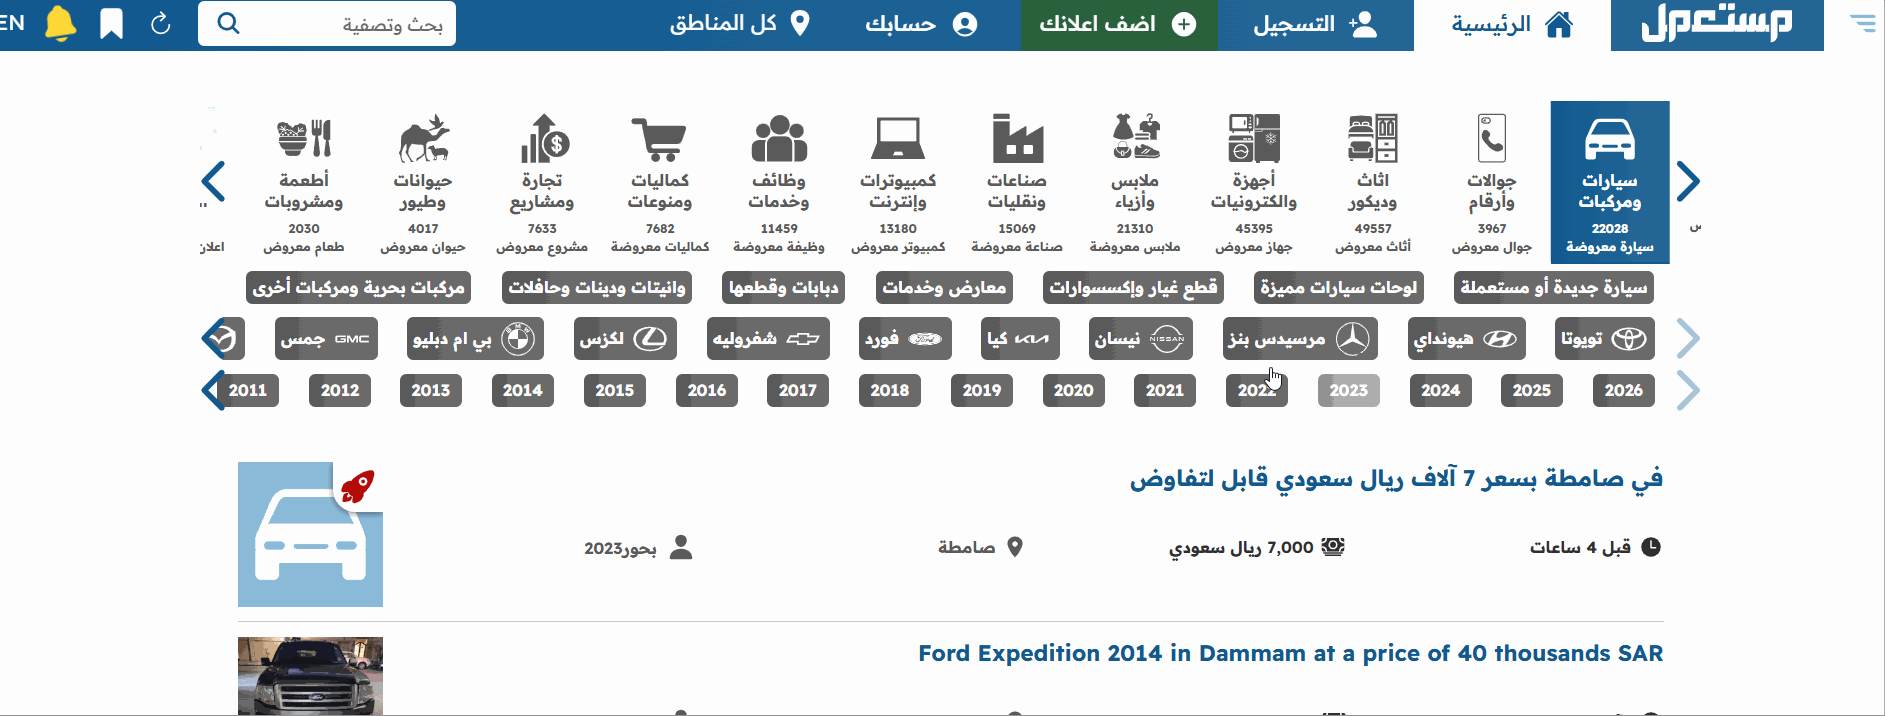Viewport: 1885px width, 716px height.
Task: Click the notification bell icon
Action: click(x=61, y=24)
